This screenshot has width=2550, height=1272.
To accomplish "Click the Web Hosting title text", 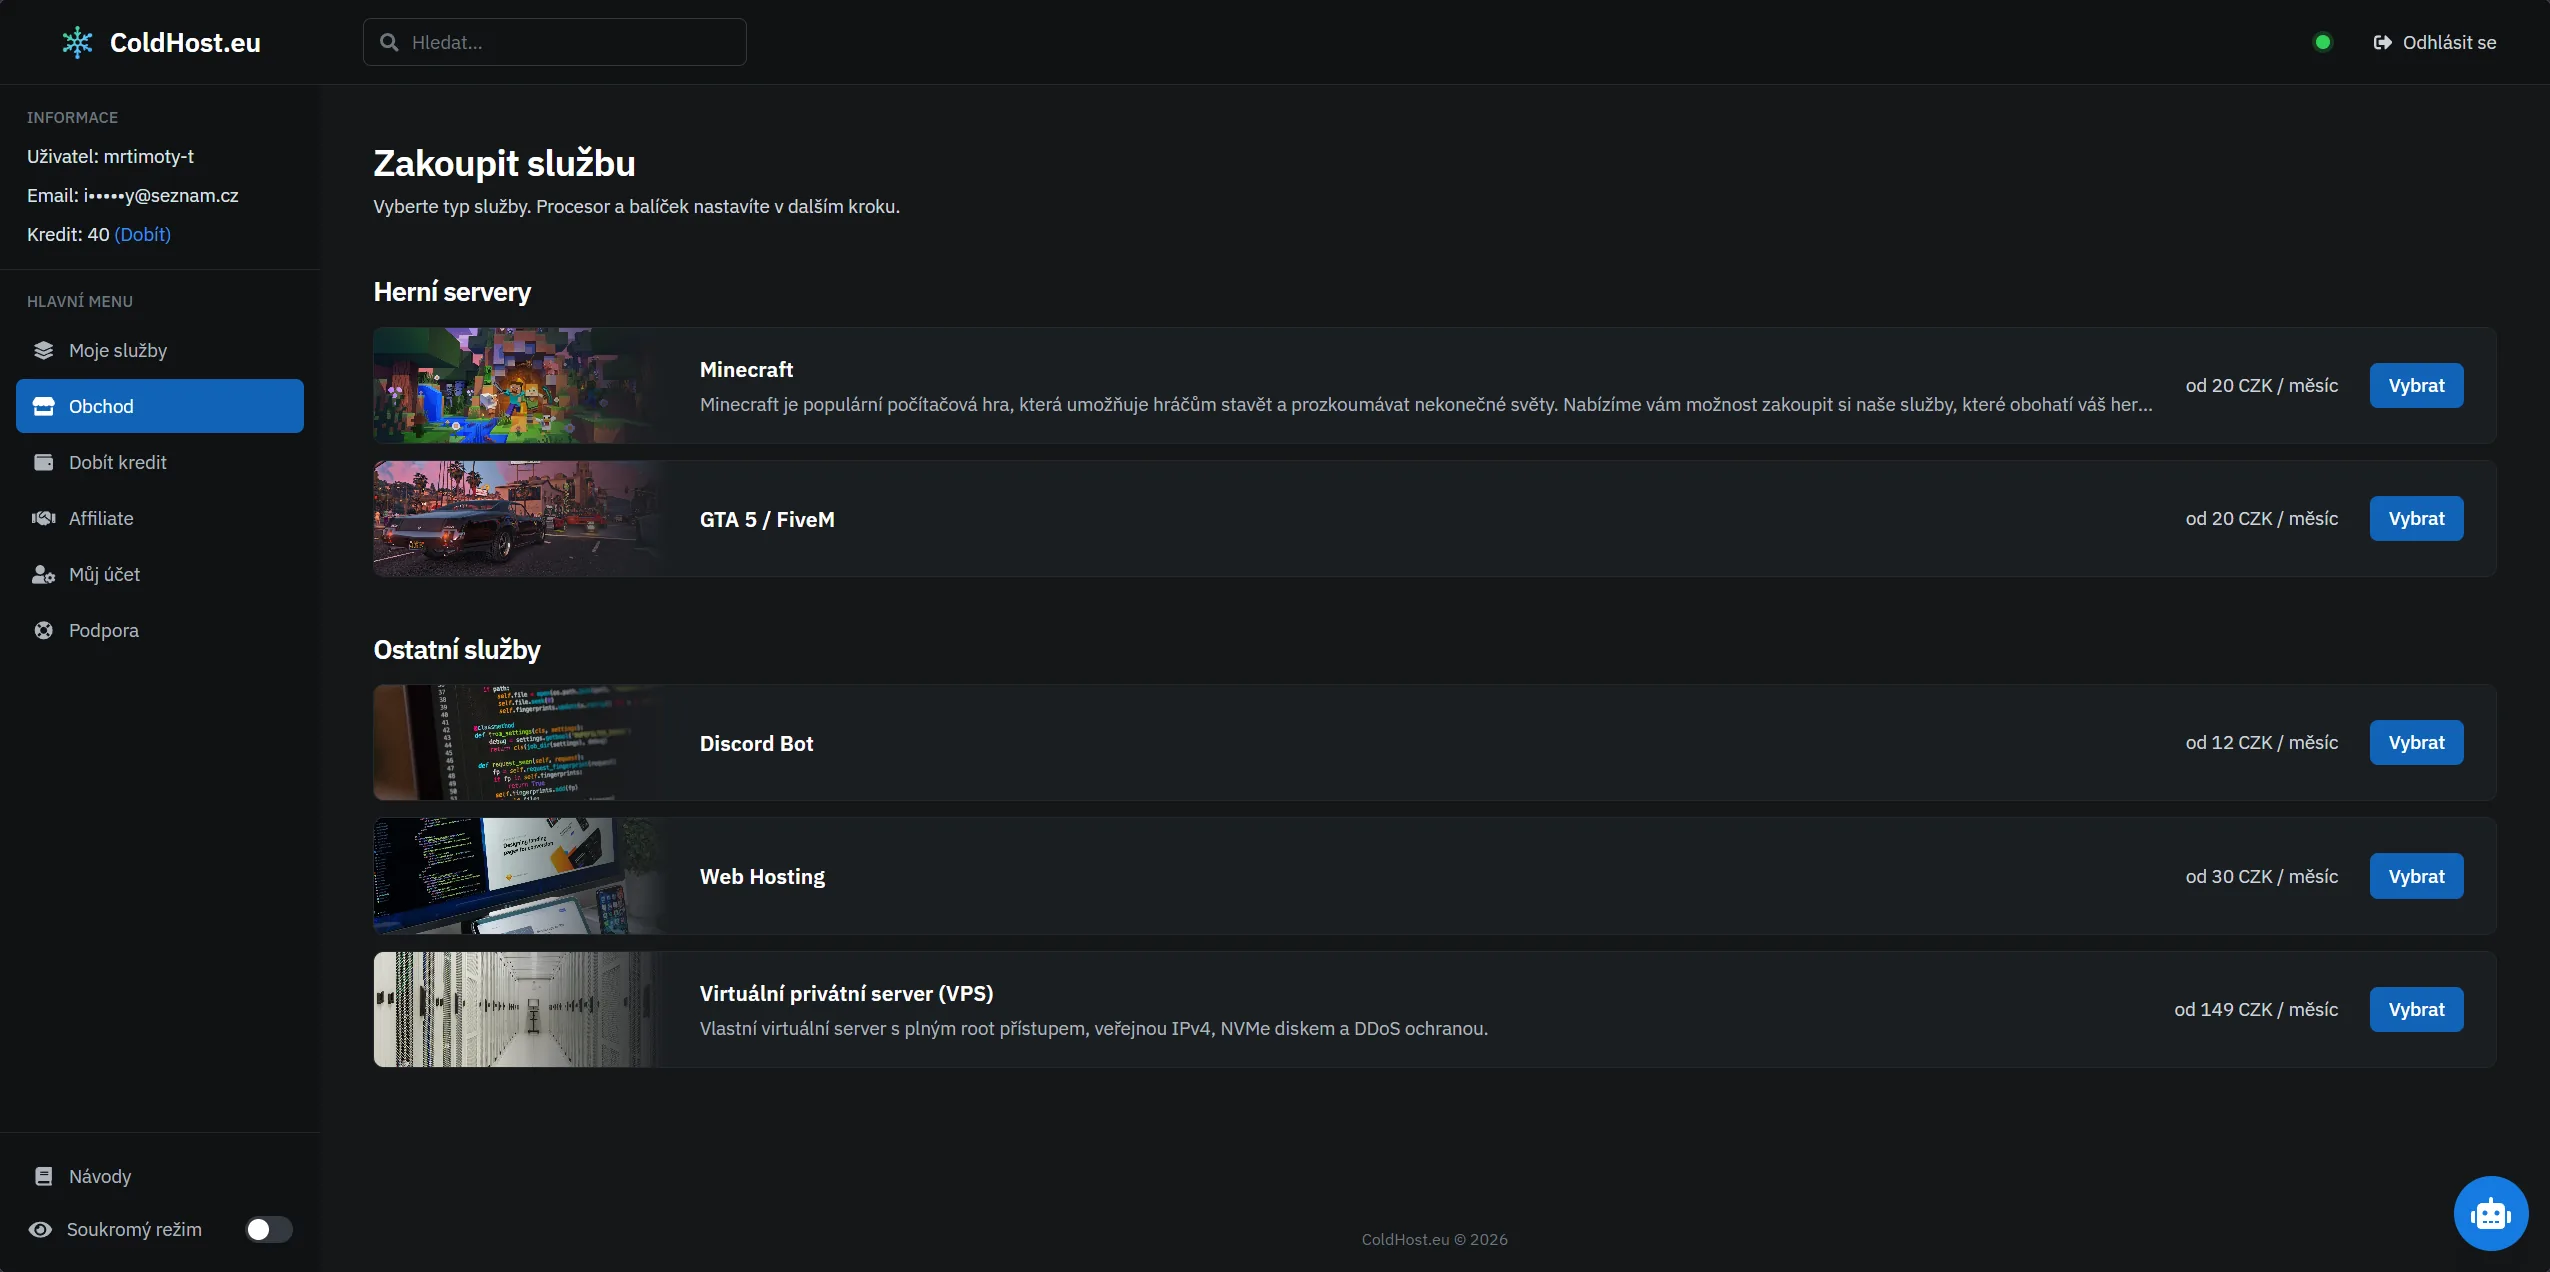I will pos(762,876).
